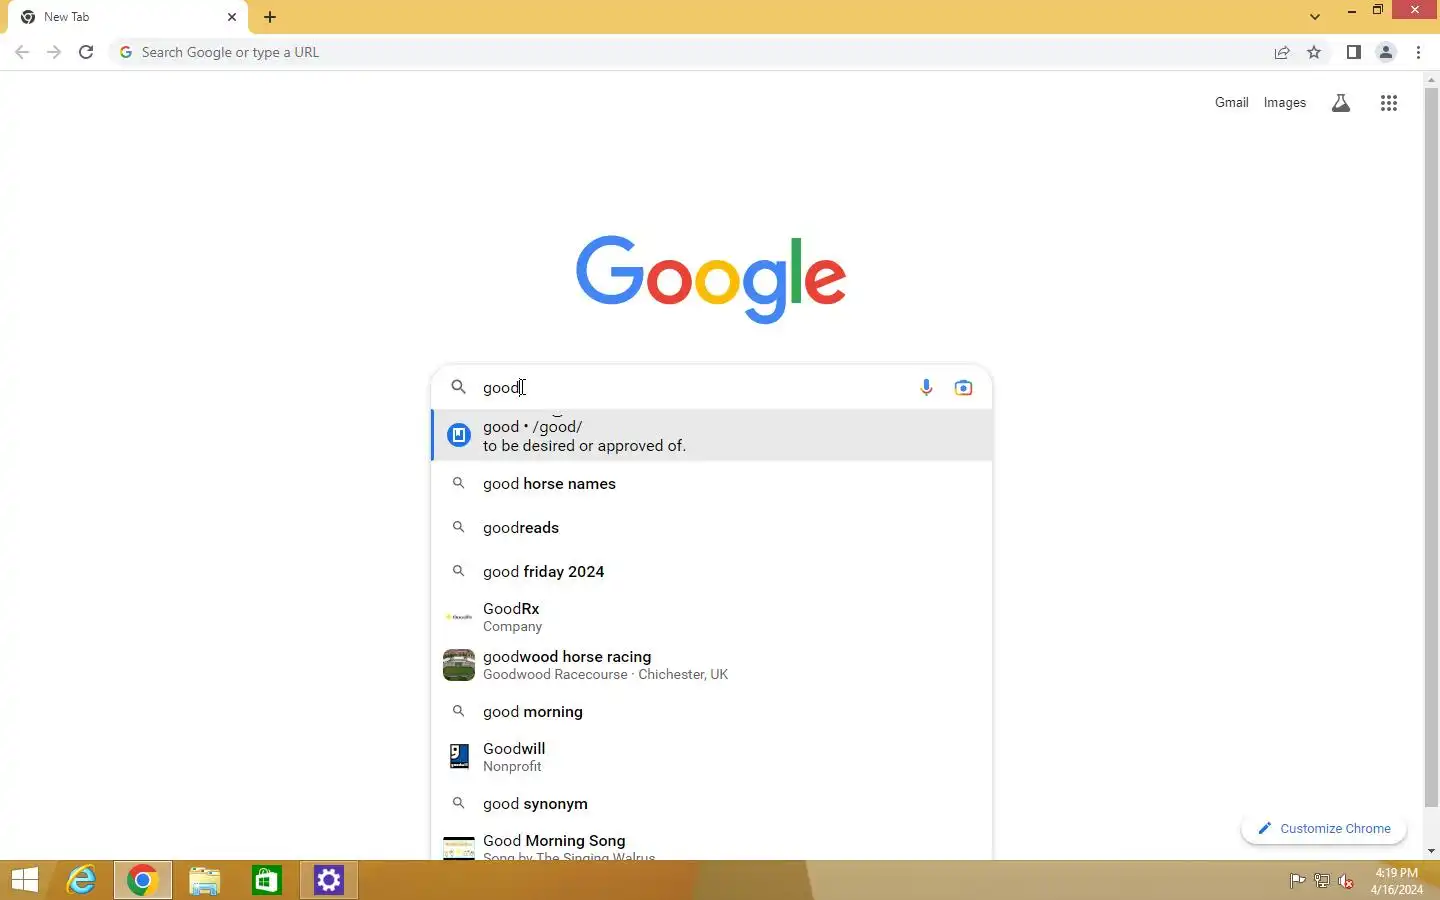1440x900 pixels.
Task: Choose the Goodwill Nonprofit suggestion
Action: click(712, 757)
